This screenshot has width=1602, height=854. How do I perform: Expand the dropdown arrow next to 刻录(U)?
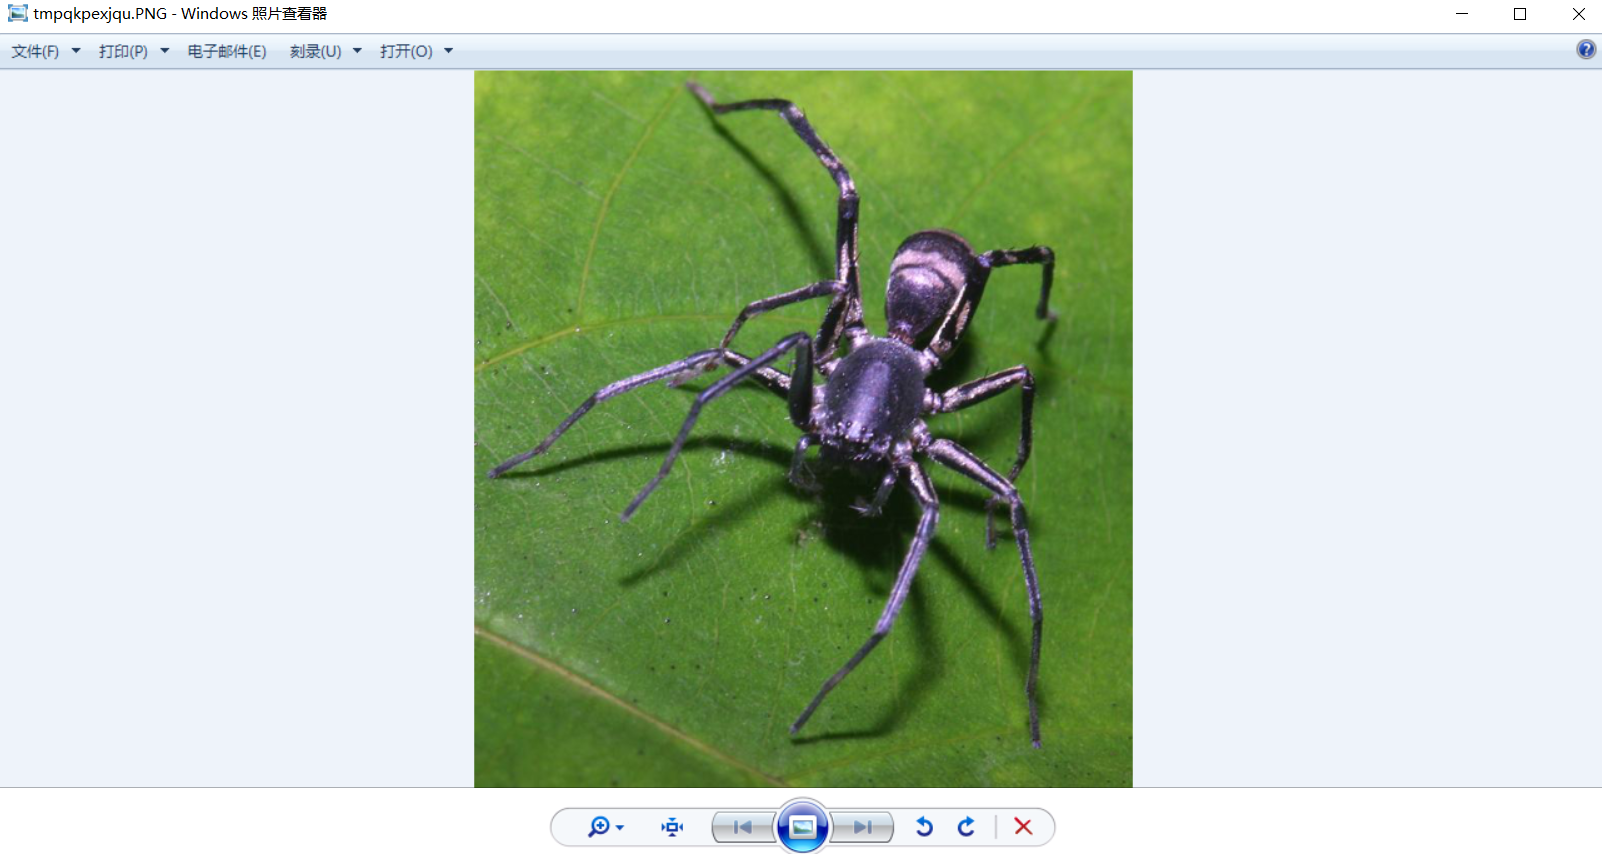pos(357,51)
